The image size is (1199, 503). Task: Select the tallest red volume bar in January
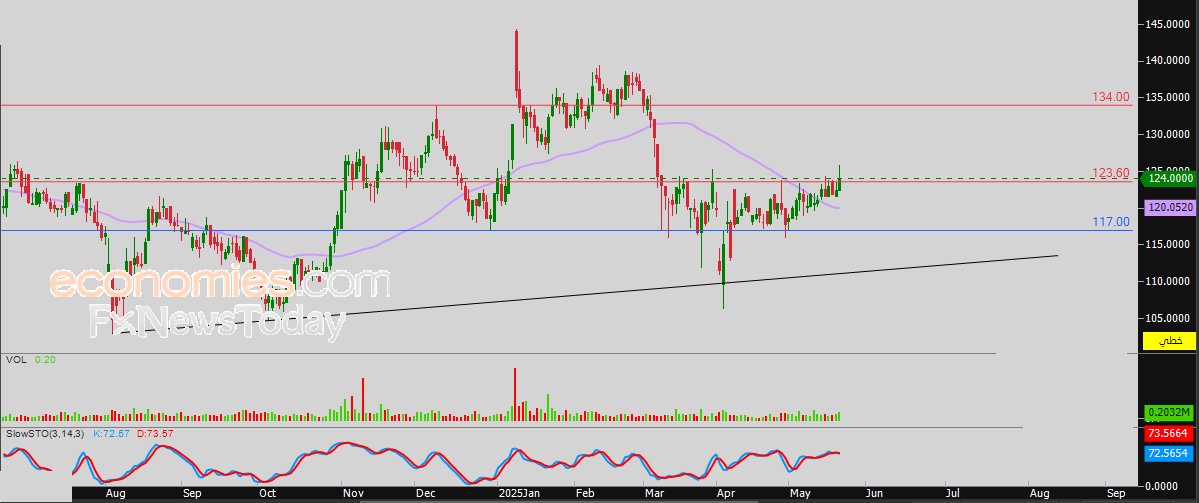[515, 394]
